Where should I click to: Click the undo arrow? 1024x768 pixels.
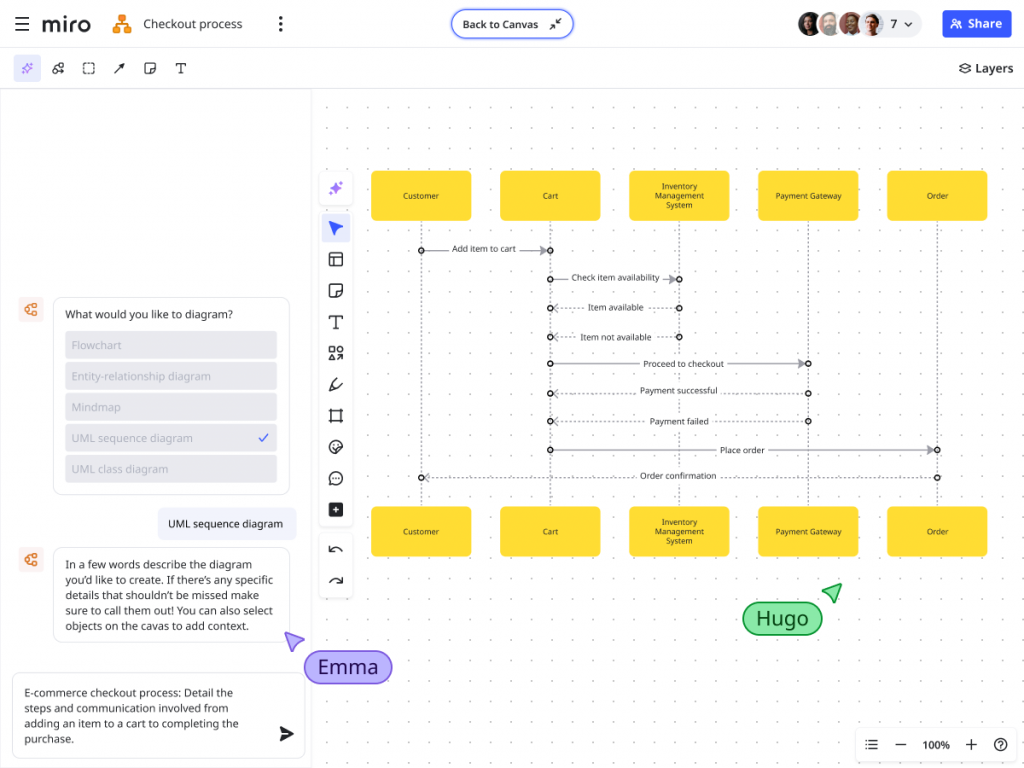click(x=336, y=549)
